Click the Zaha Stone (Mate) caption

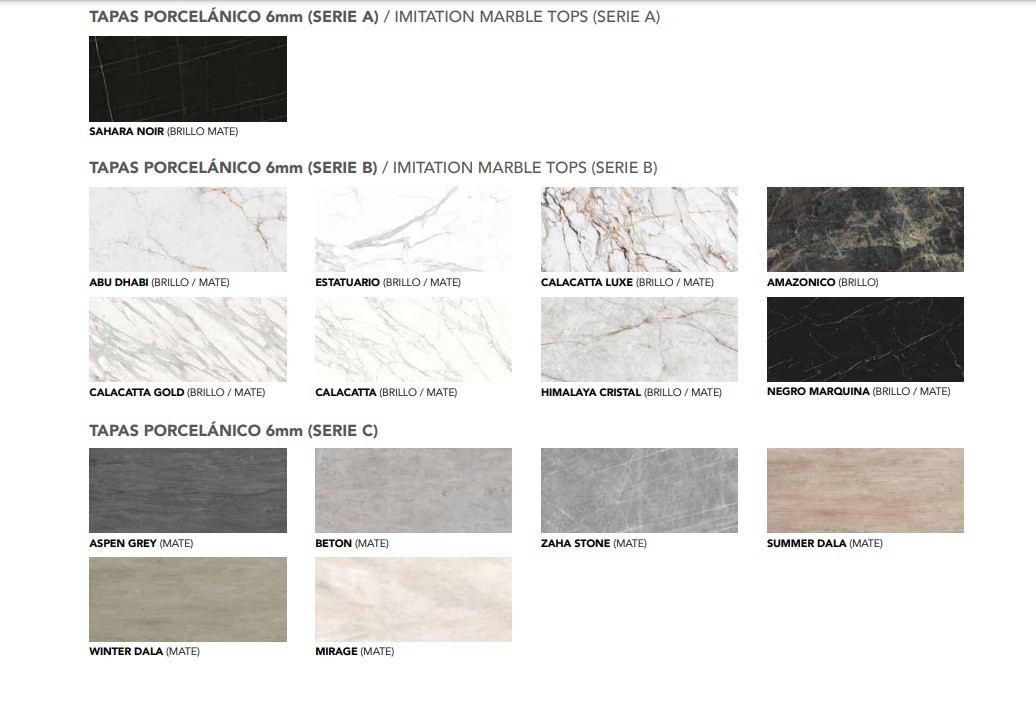click(x=594, y=544)
